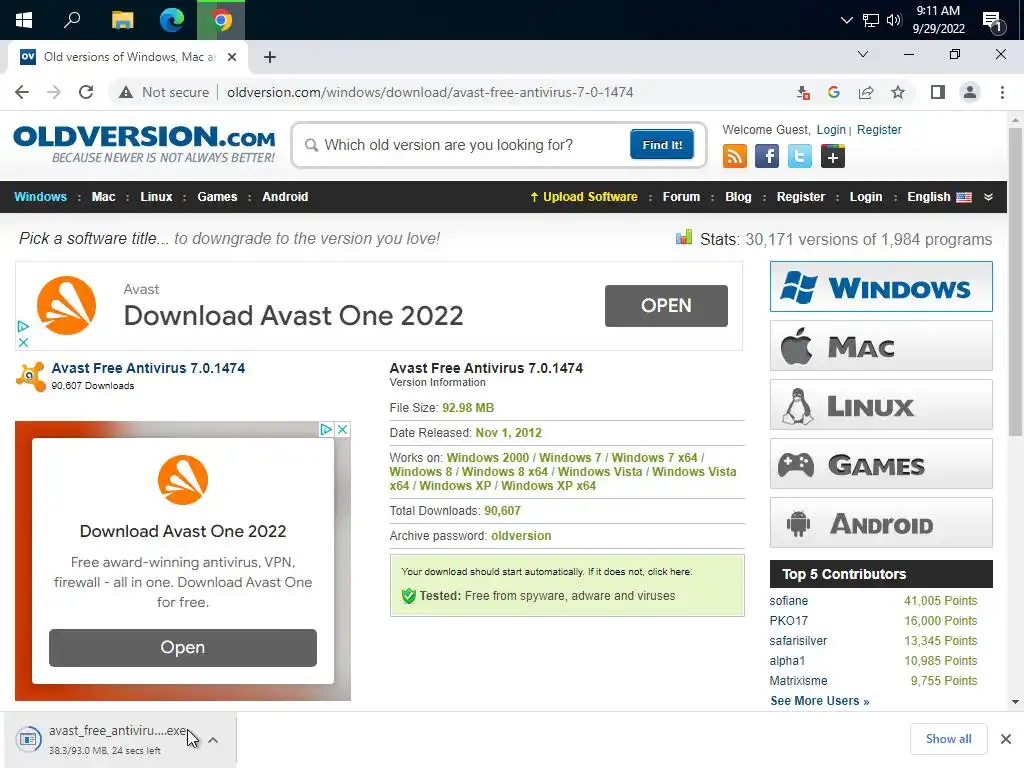Viewport: 1024px width, 768px height.
Task: Click Avast Free Antivirus 7.0.1474 title link
Action: coord(148,368)
